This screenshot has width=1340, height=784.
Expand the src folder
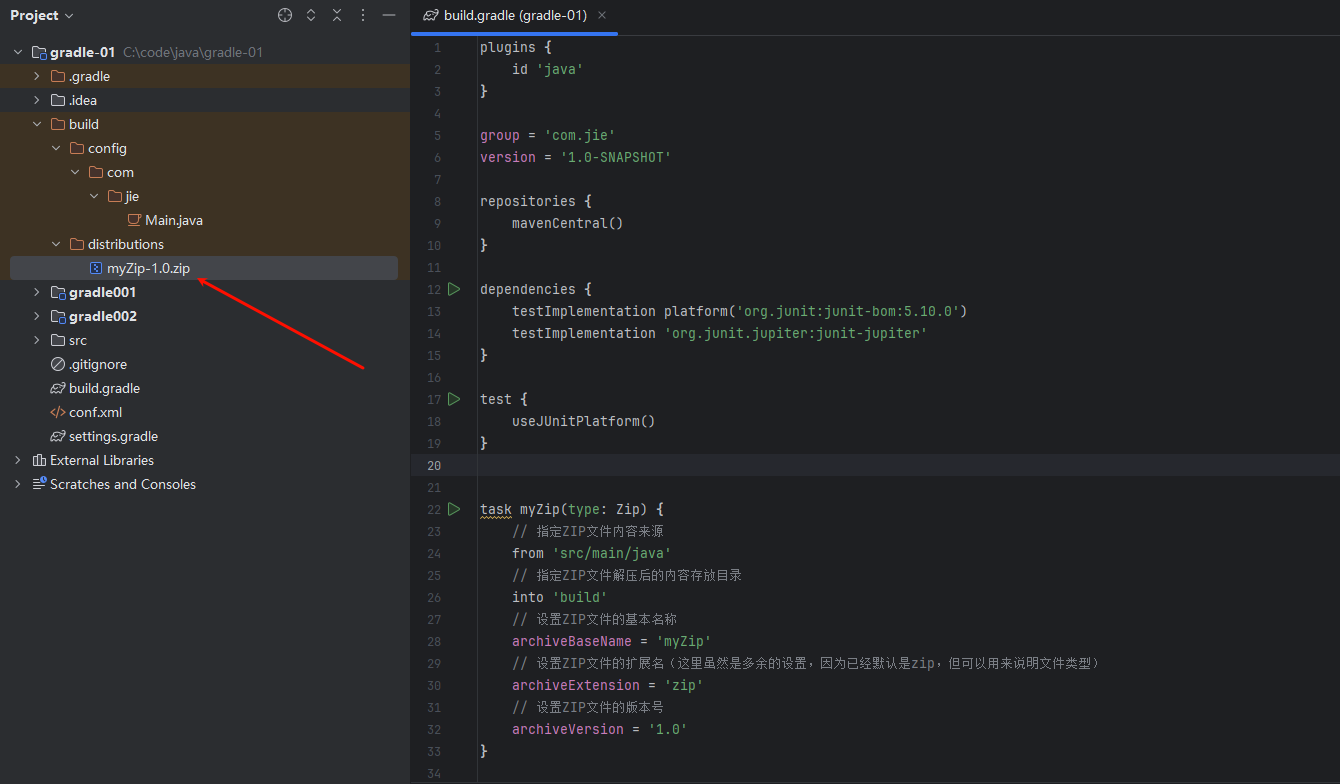tap(37, 340)
